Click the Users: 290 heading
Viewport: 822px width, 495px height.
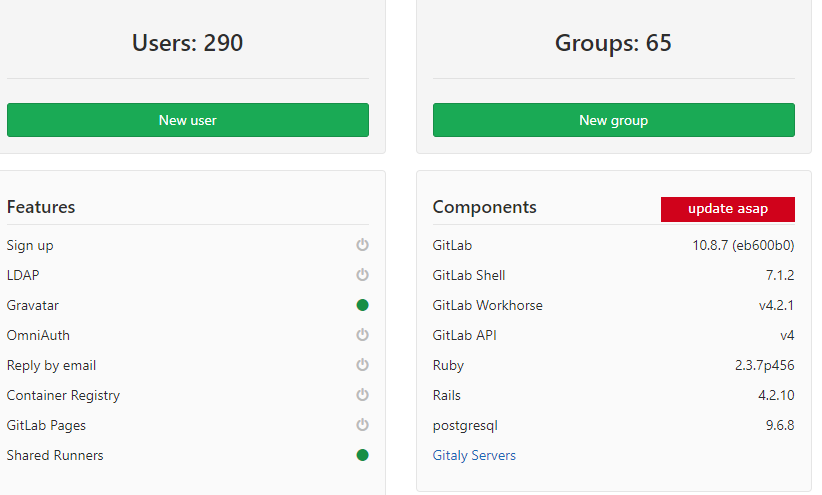tap(187, 43)
